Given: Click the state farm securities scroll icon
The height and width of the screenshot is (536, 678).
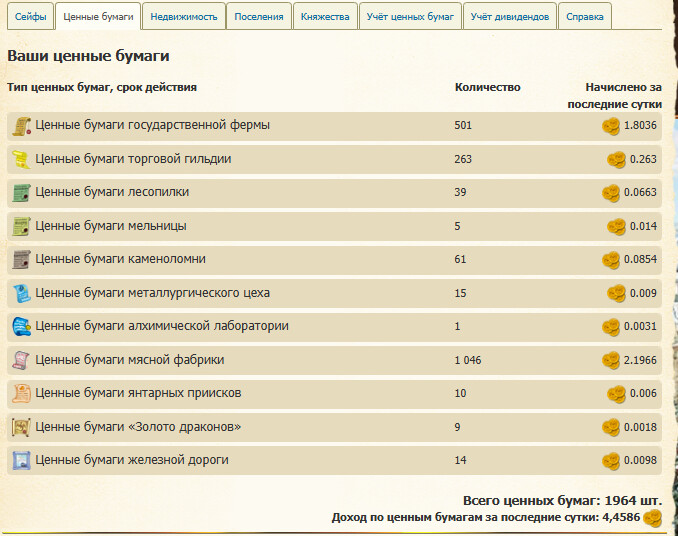Looking at the screenshot, I should pyautogui.click(x=21, y=126).
